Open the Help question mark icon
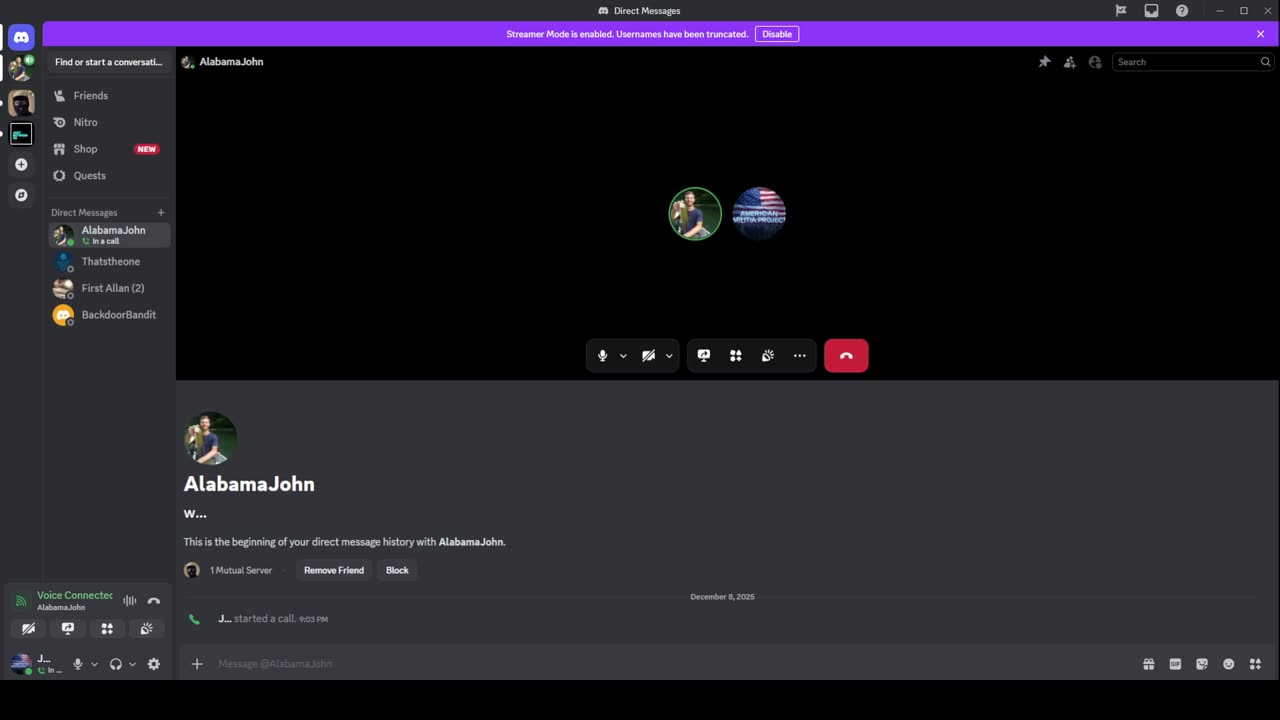Screen dimensions: 1280x720 click(1182, 11)
